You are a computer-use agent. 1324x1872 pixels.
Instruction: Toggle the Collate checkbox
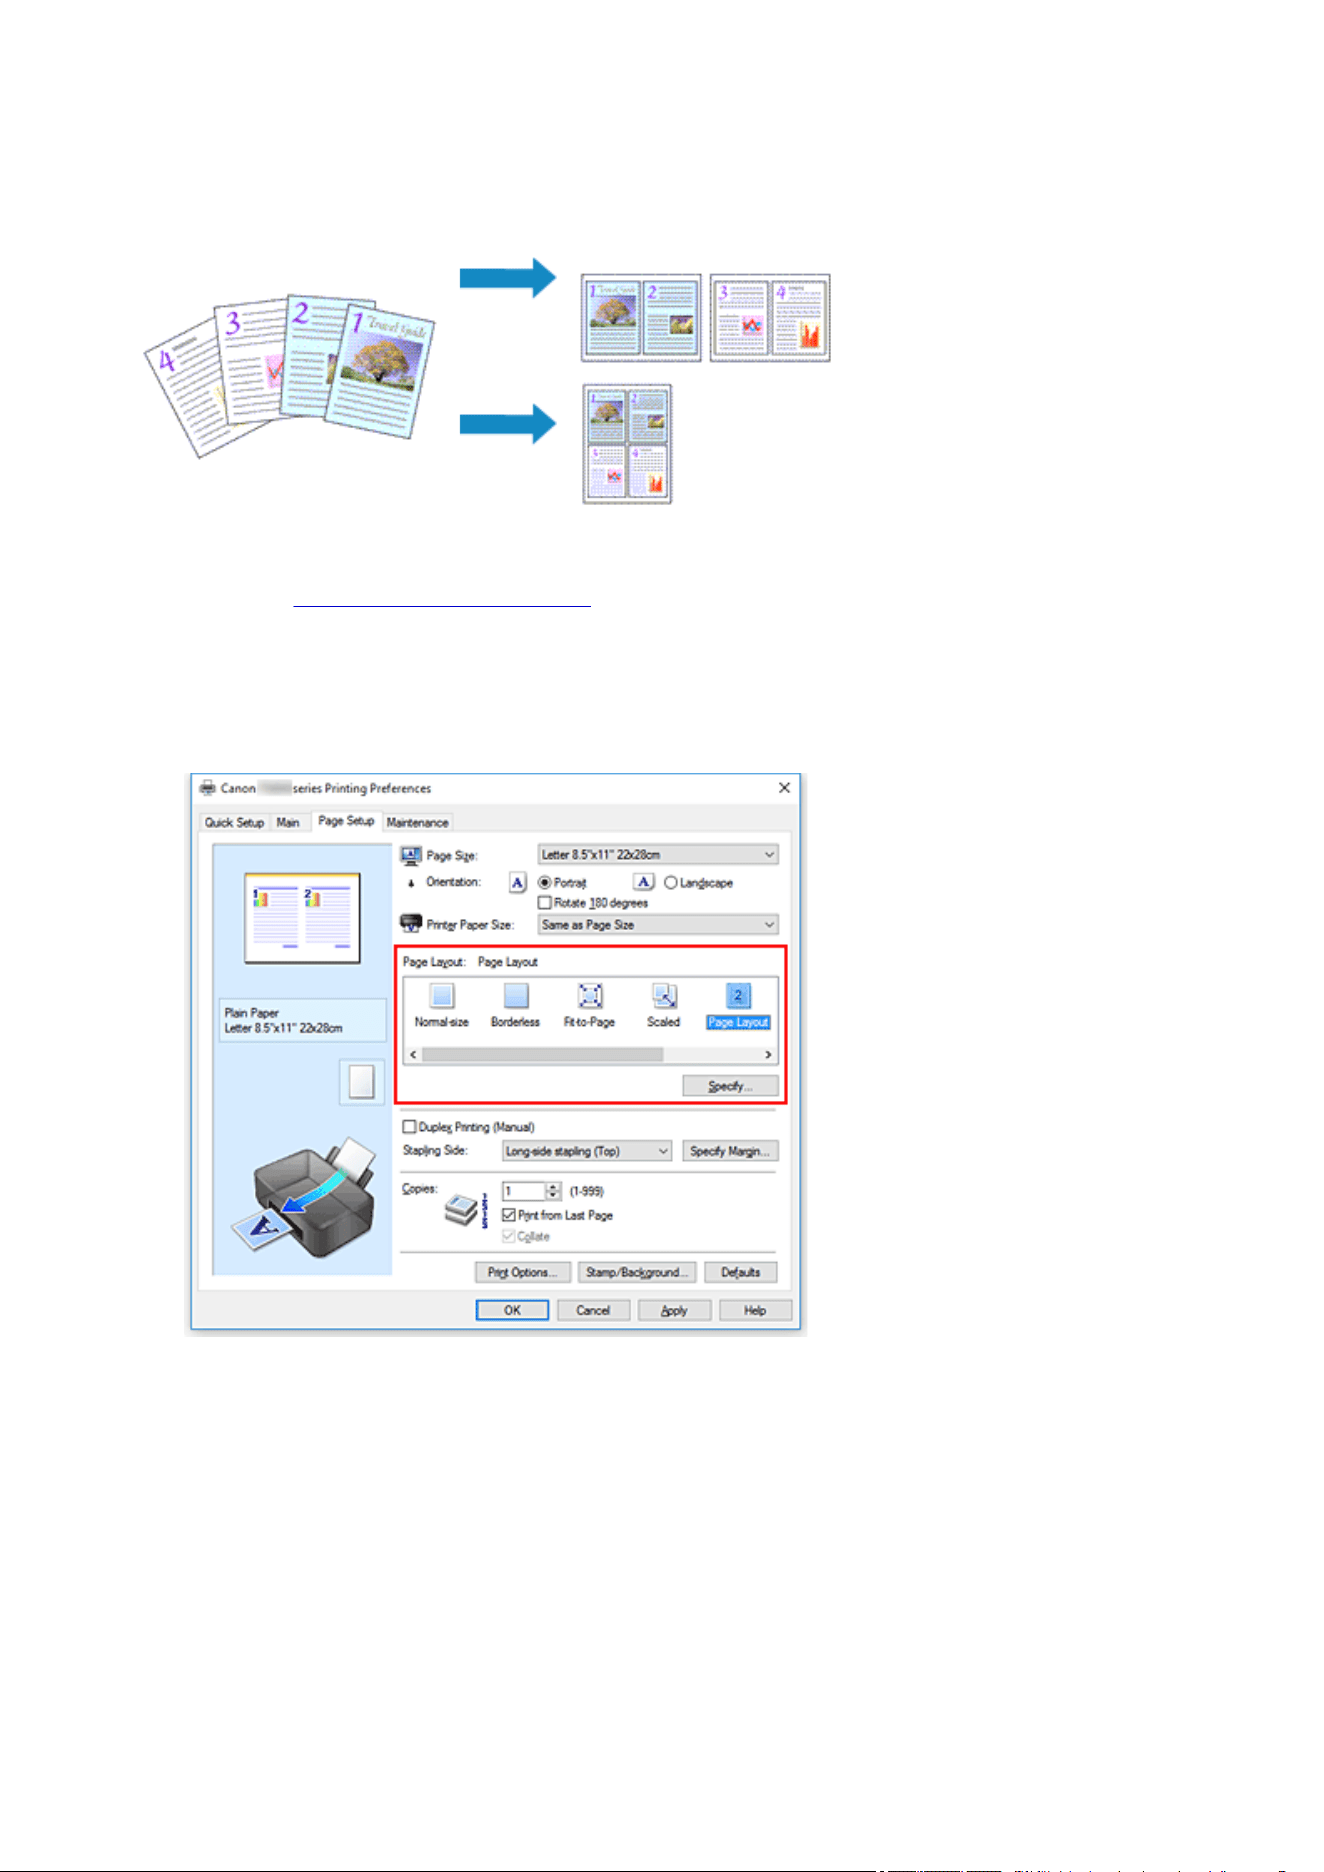(x=509, y=1237)
